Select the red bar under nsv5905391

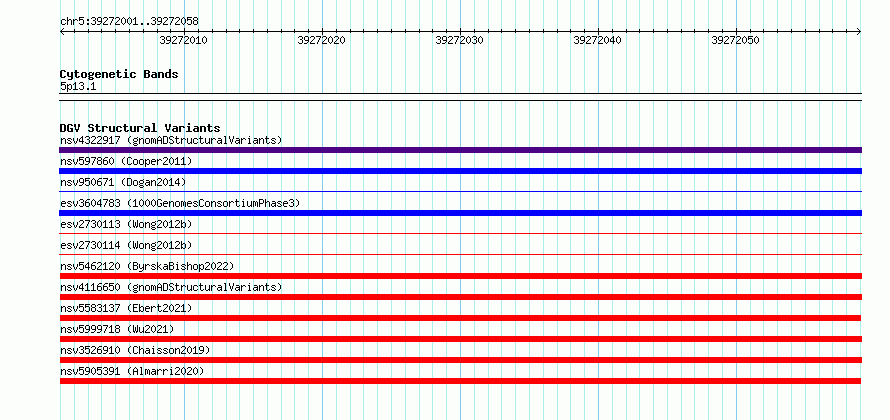(460, 381)
